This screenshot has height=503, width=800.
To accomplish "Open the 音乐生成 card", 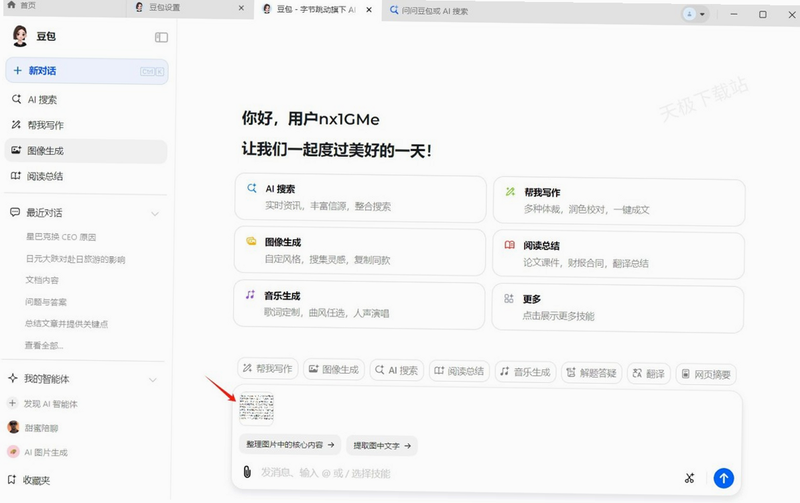I will point(359,305).
